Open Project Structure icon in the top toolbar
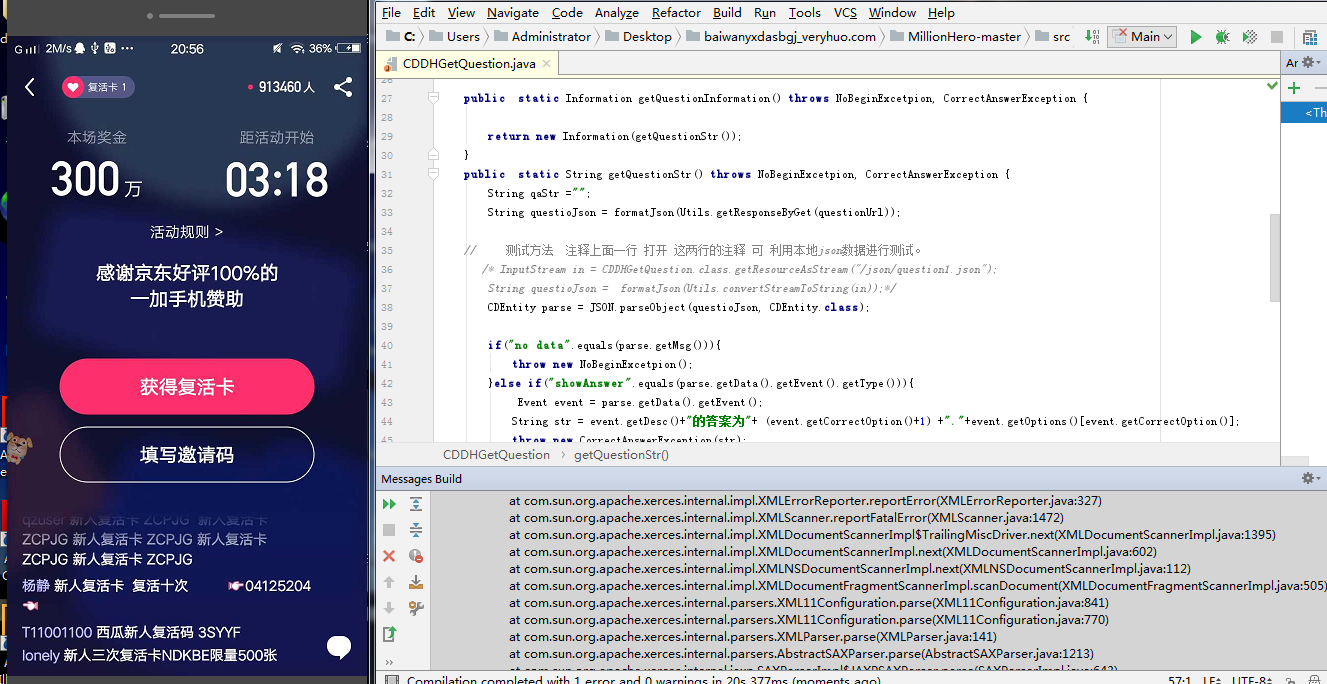The width and height of the screenshot is (1327, 684). coord(1310,37)
